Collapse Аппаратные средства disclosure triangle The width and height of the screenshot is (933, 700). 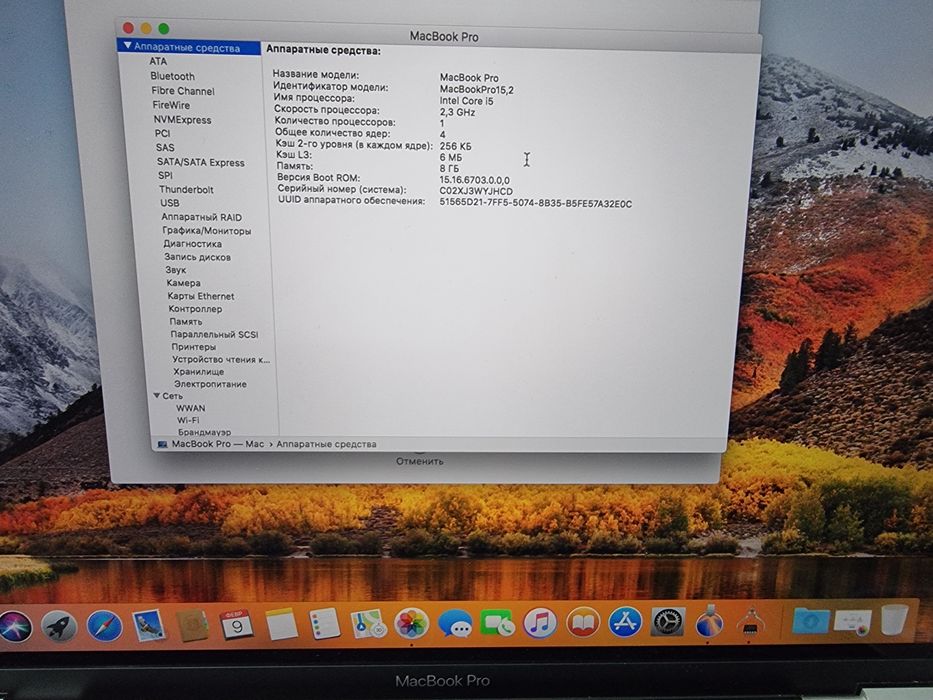pyautogui.click(x=127, y=46)
